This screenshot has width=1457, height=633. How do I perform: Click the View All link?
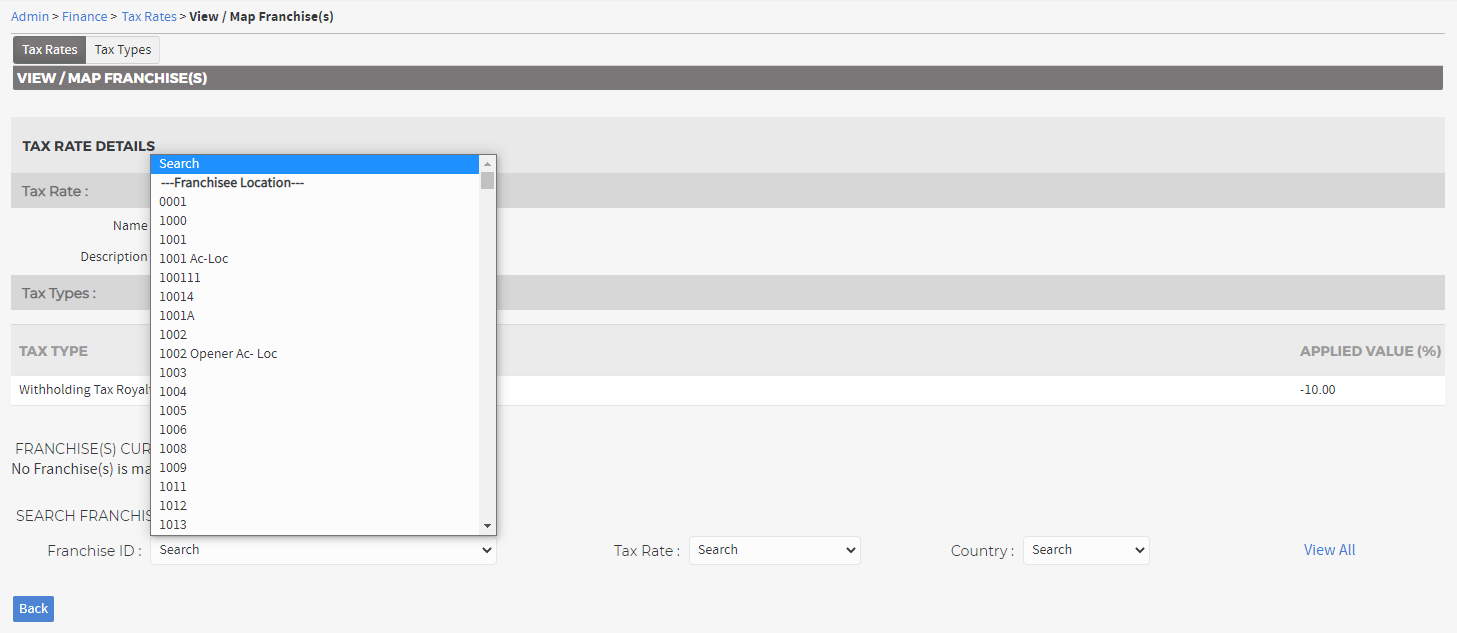coord(1329,550)
